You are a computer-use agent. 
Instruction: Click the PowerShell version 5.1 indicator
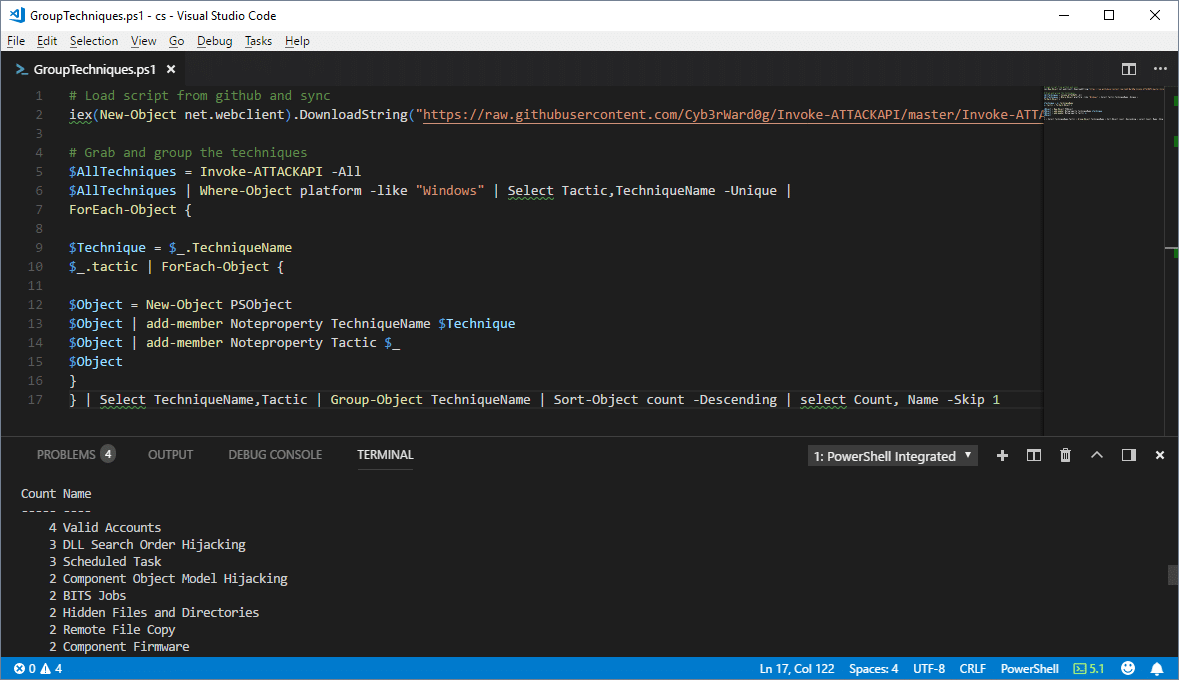tap(1089, 669)
